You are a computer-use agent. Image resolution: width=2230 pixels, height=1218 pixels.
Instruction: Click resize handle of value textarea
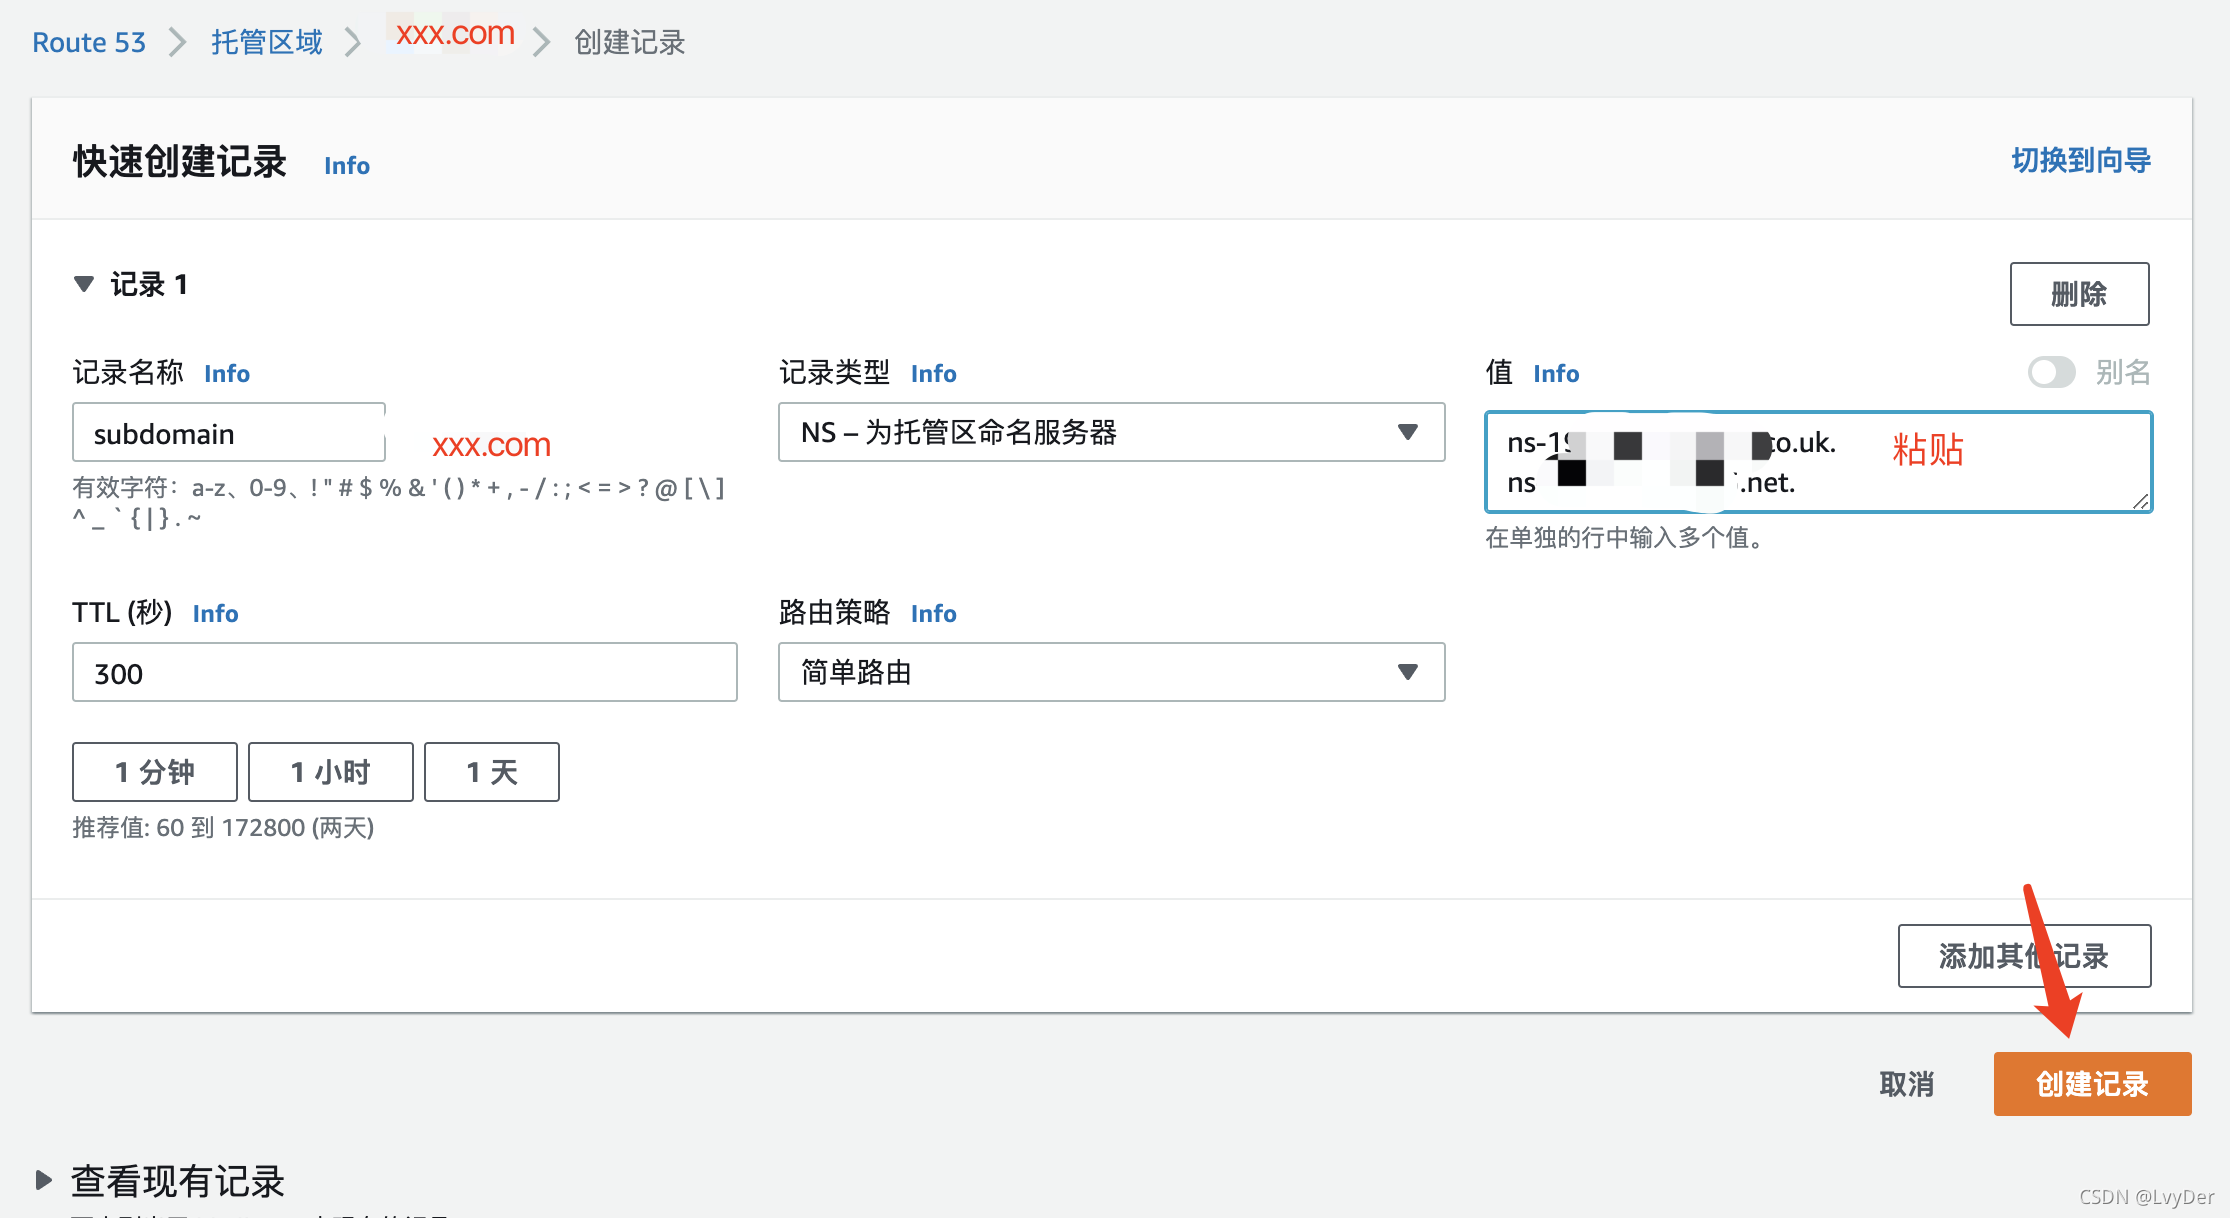(x=2140, y=501)
